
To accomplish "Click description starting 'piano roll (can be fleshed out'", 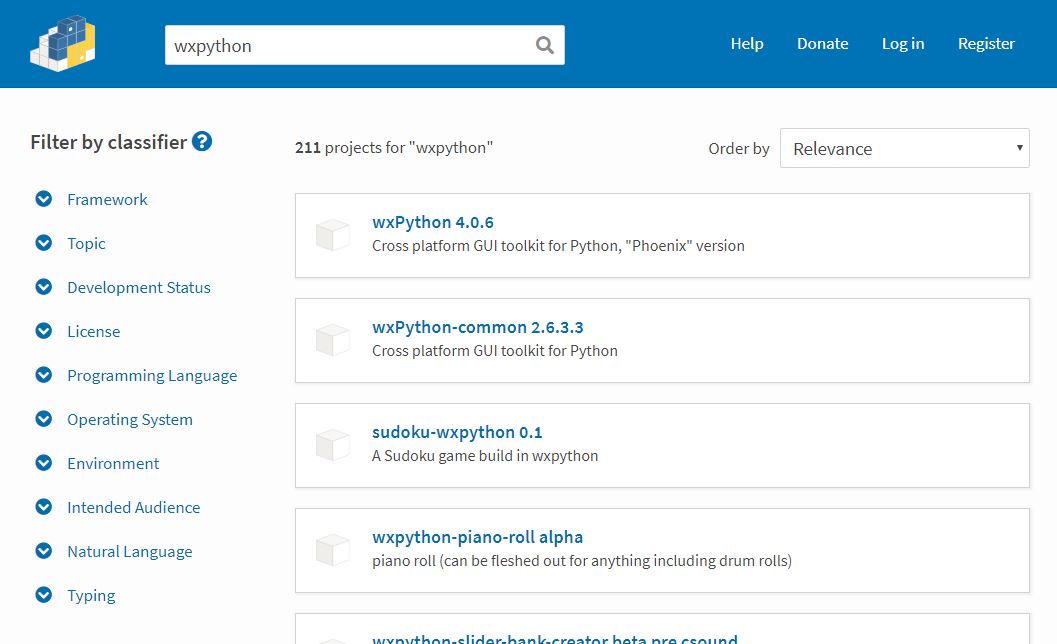I will [x=582, y=560].
